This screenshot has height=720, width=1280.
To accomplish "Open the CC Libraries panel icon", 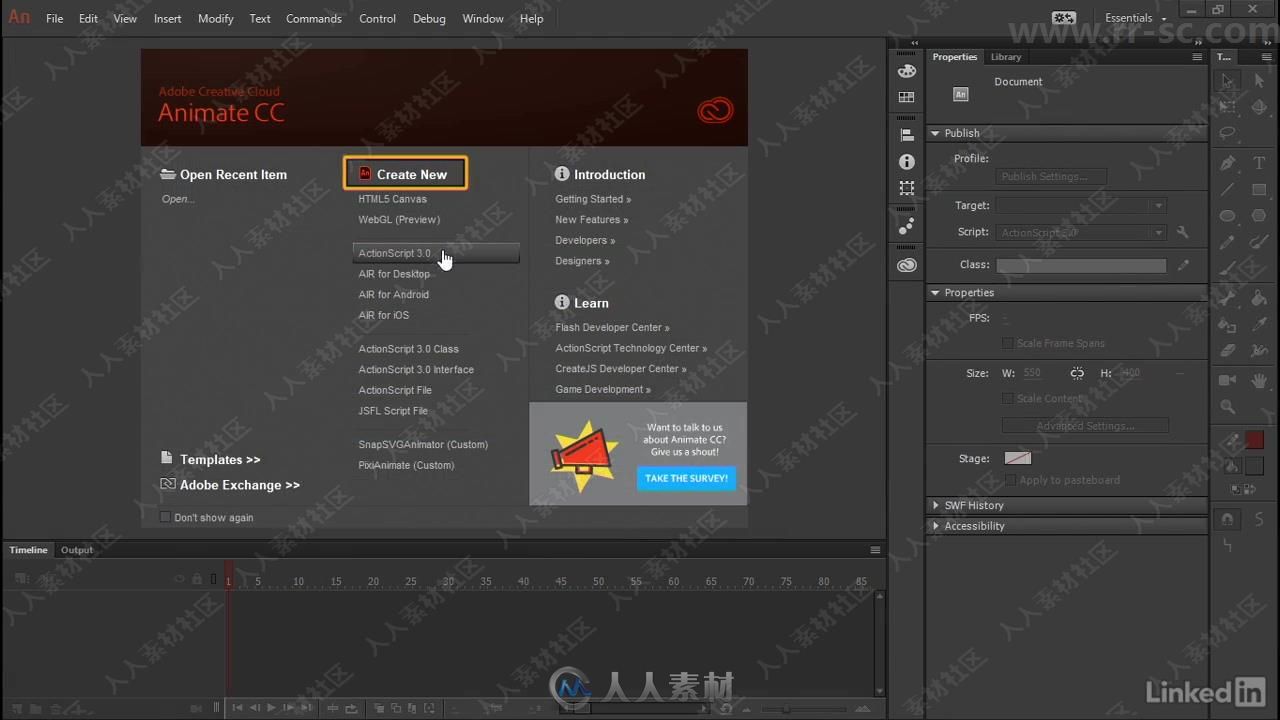I will (907, 265).
